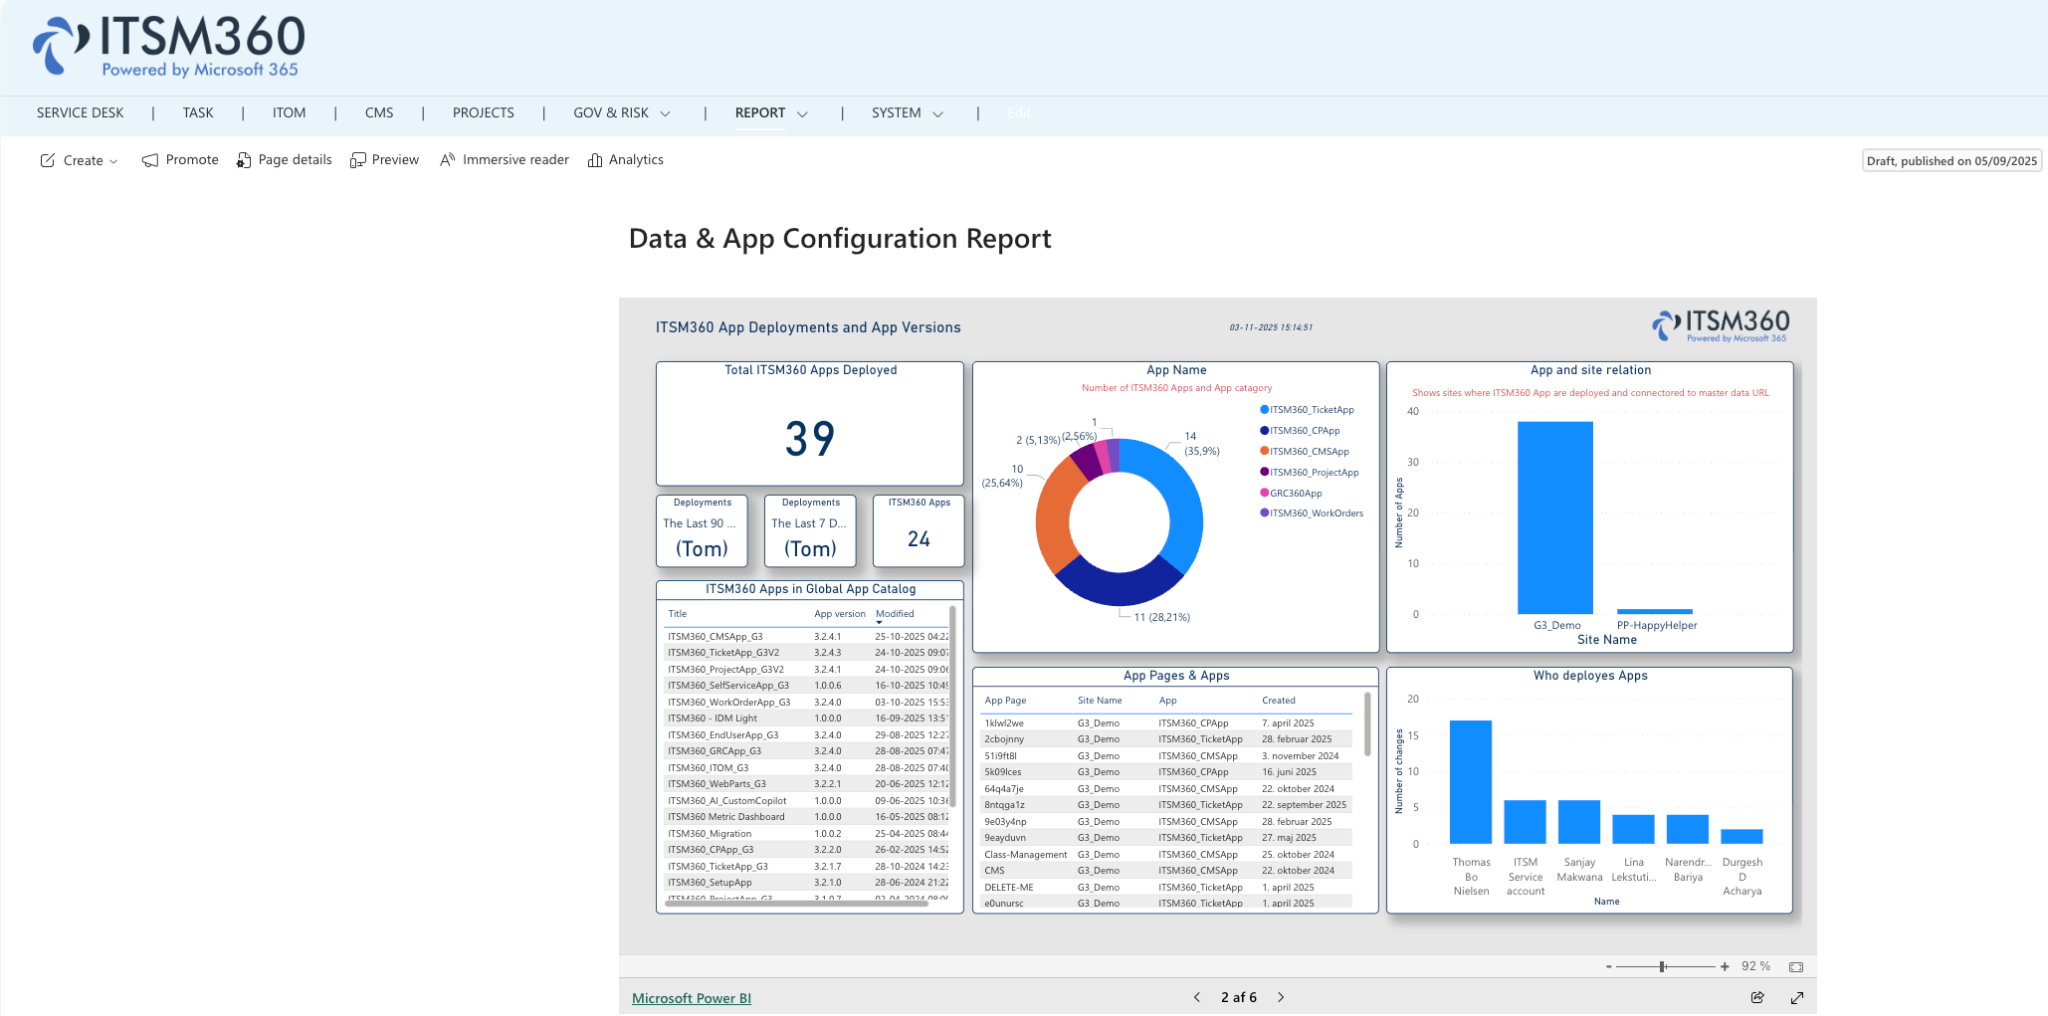This screenshot has width=2048, height=1016.
Task: Click the Sanjay Makwana bar
Action: [x=1579, y=822]
